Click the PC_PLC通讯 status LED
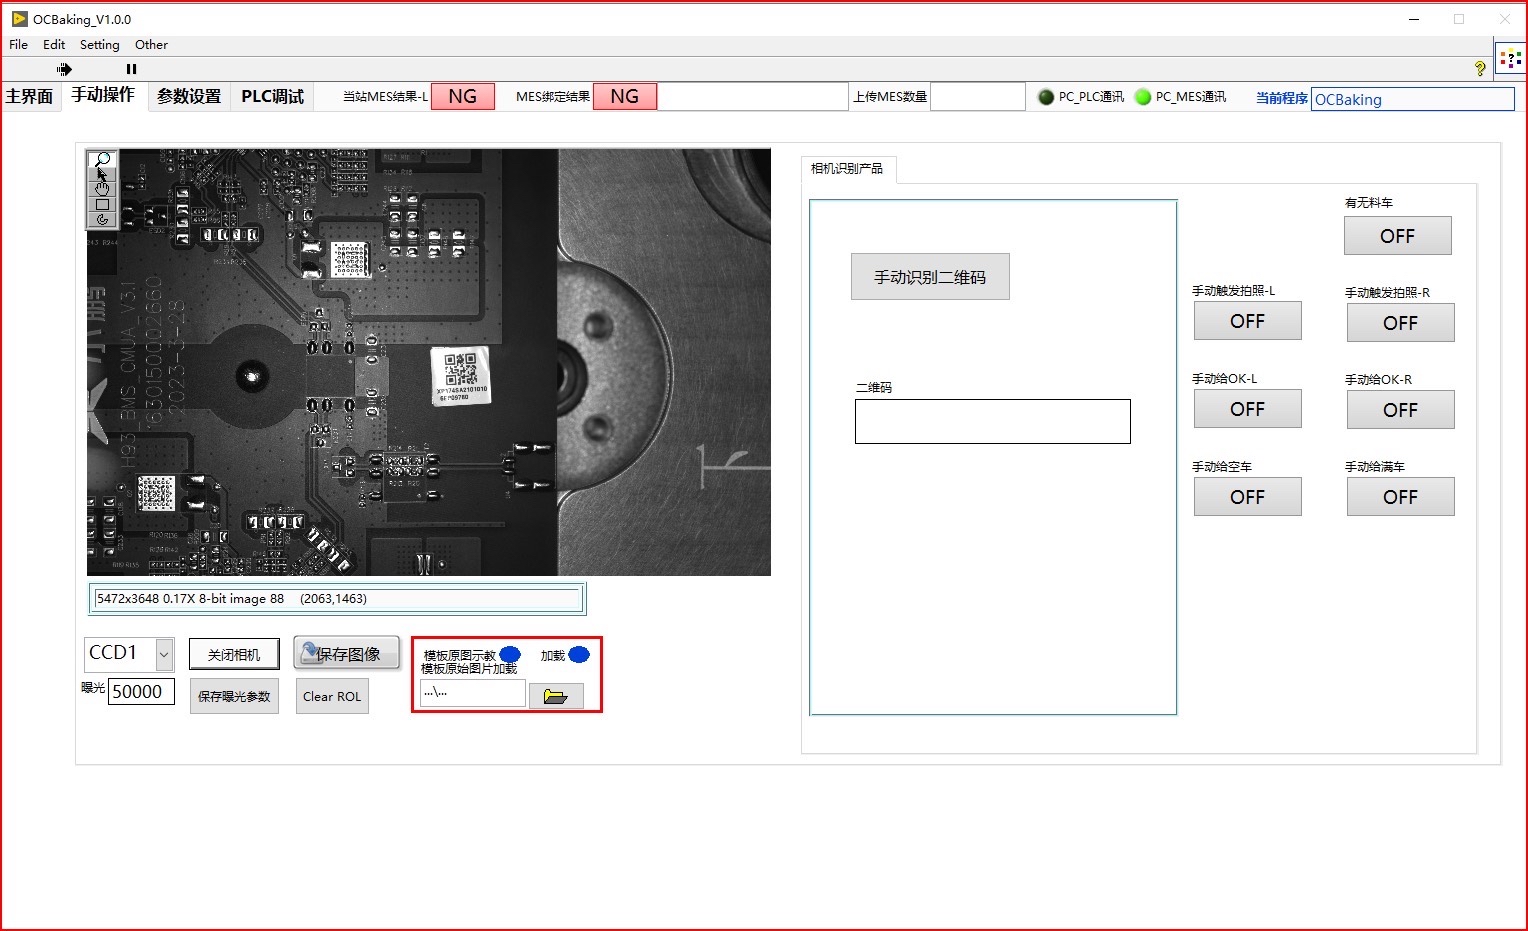Screen dimensions: 1528x931 click(x=1045, y=96)
